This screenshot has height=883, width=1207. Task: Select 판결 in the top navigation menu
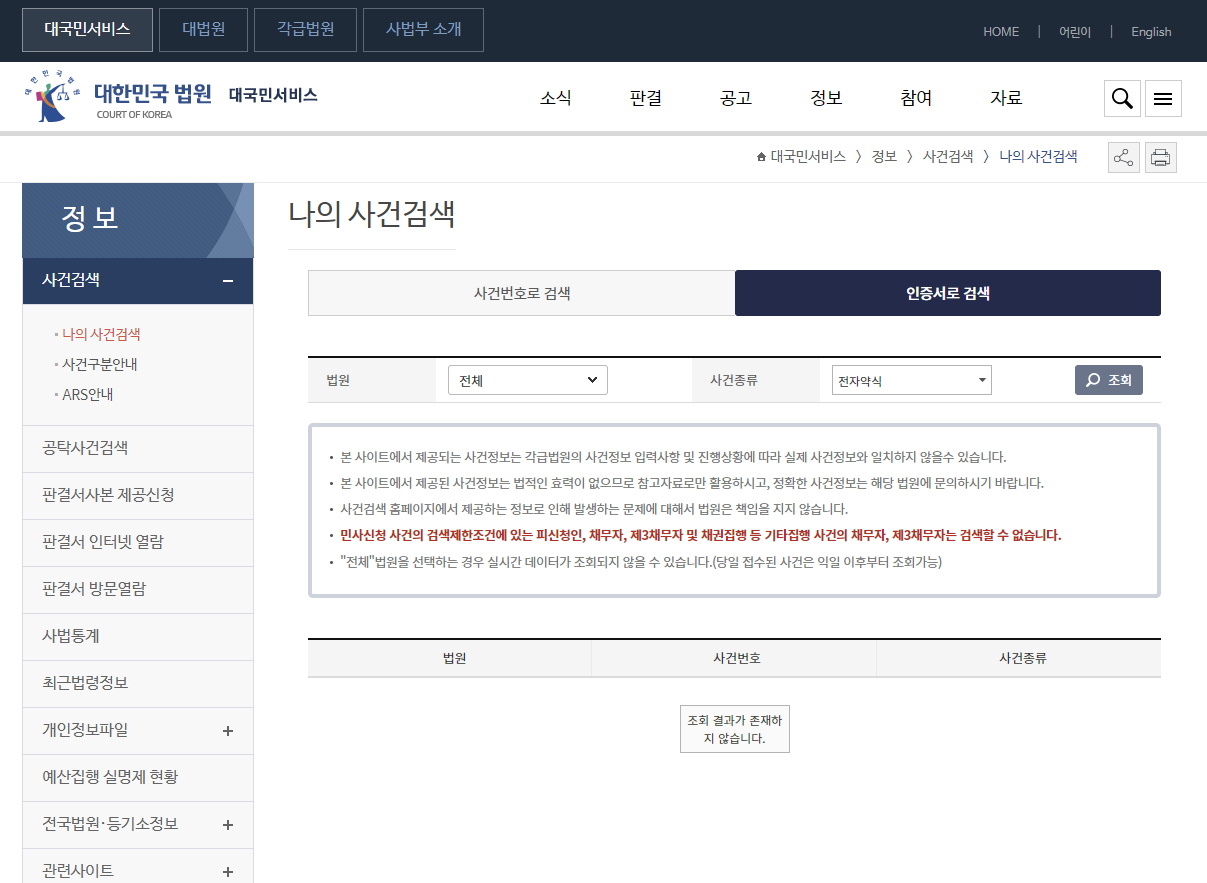(645, 98)
